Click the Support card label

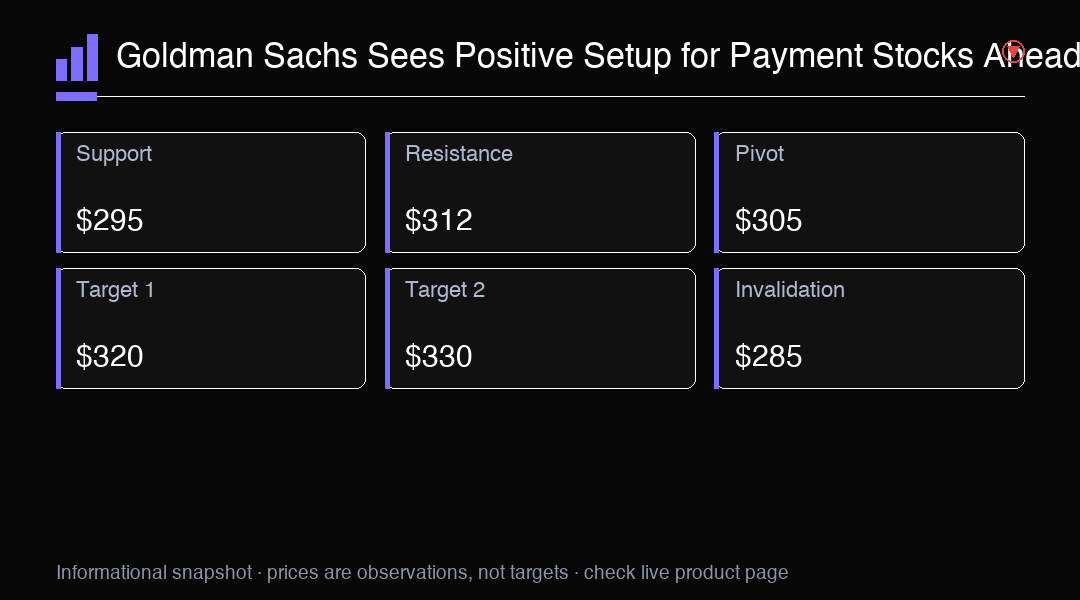[x=114, y=154]
